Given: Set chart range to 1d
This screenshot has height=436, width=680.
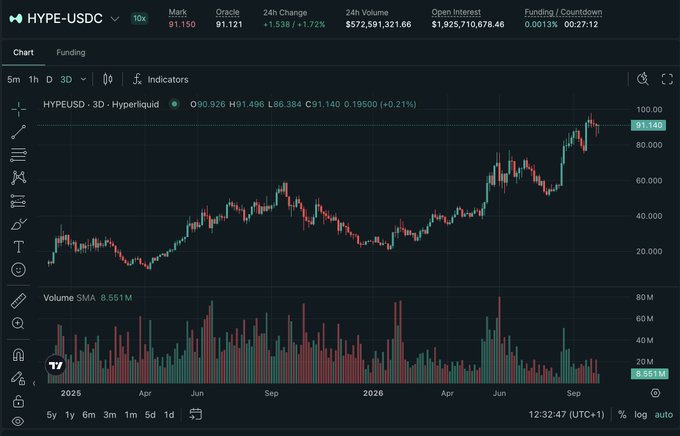Looking at the screenshot, I should 169,415.
